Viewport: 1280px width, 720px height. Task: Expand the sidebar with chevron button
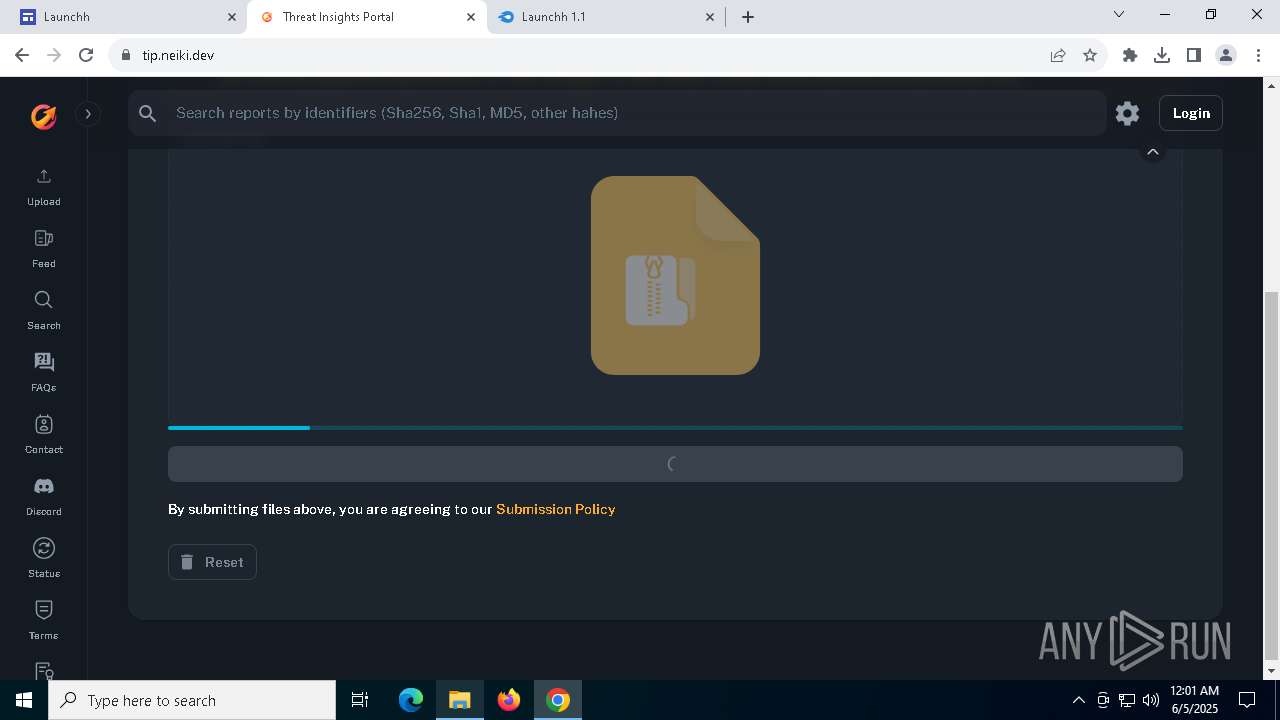click(88, 114)
